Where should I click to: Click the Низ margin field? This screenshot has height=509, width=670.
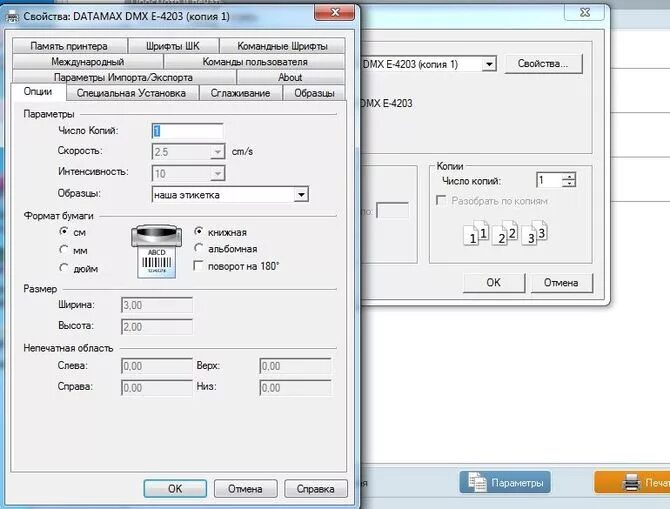point(295,388)
